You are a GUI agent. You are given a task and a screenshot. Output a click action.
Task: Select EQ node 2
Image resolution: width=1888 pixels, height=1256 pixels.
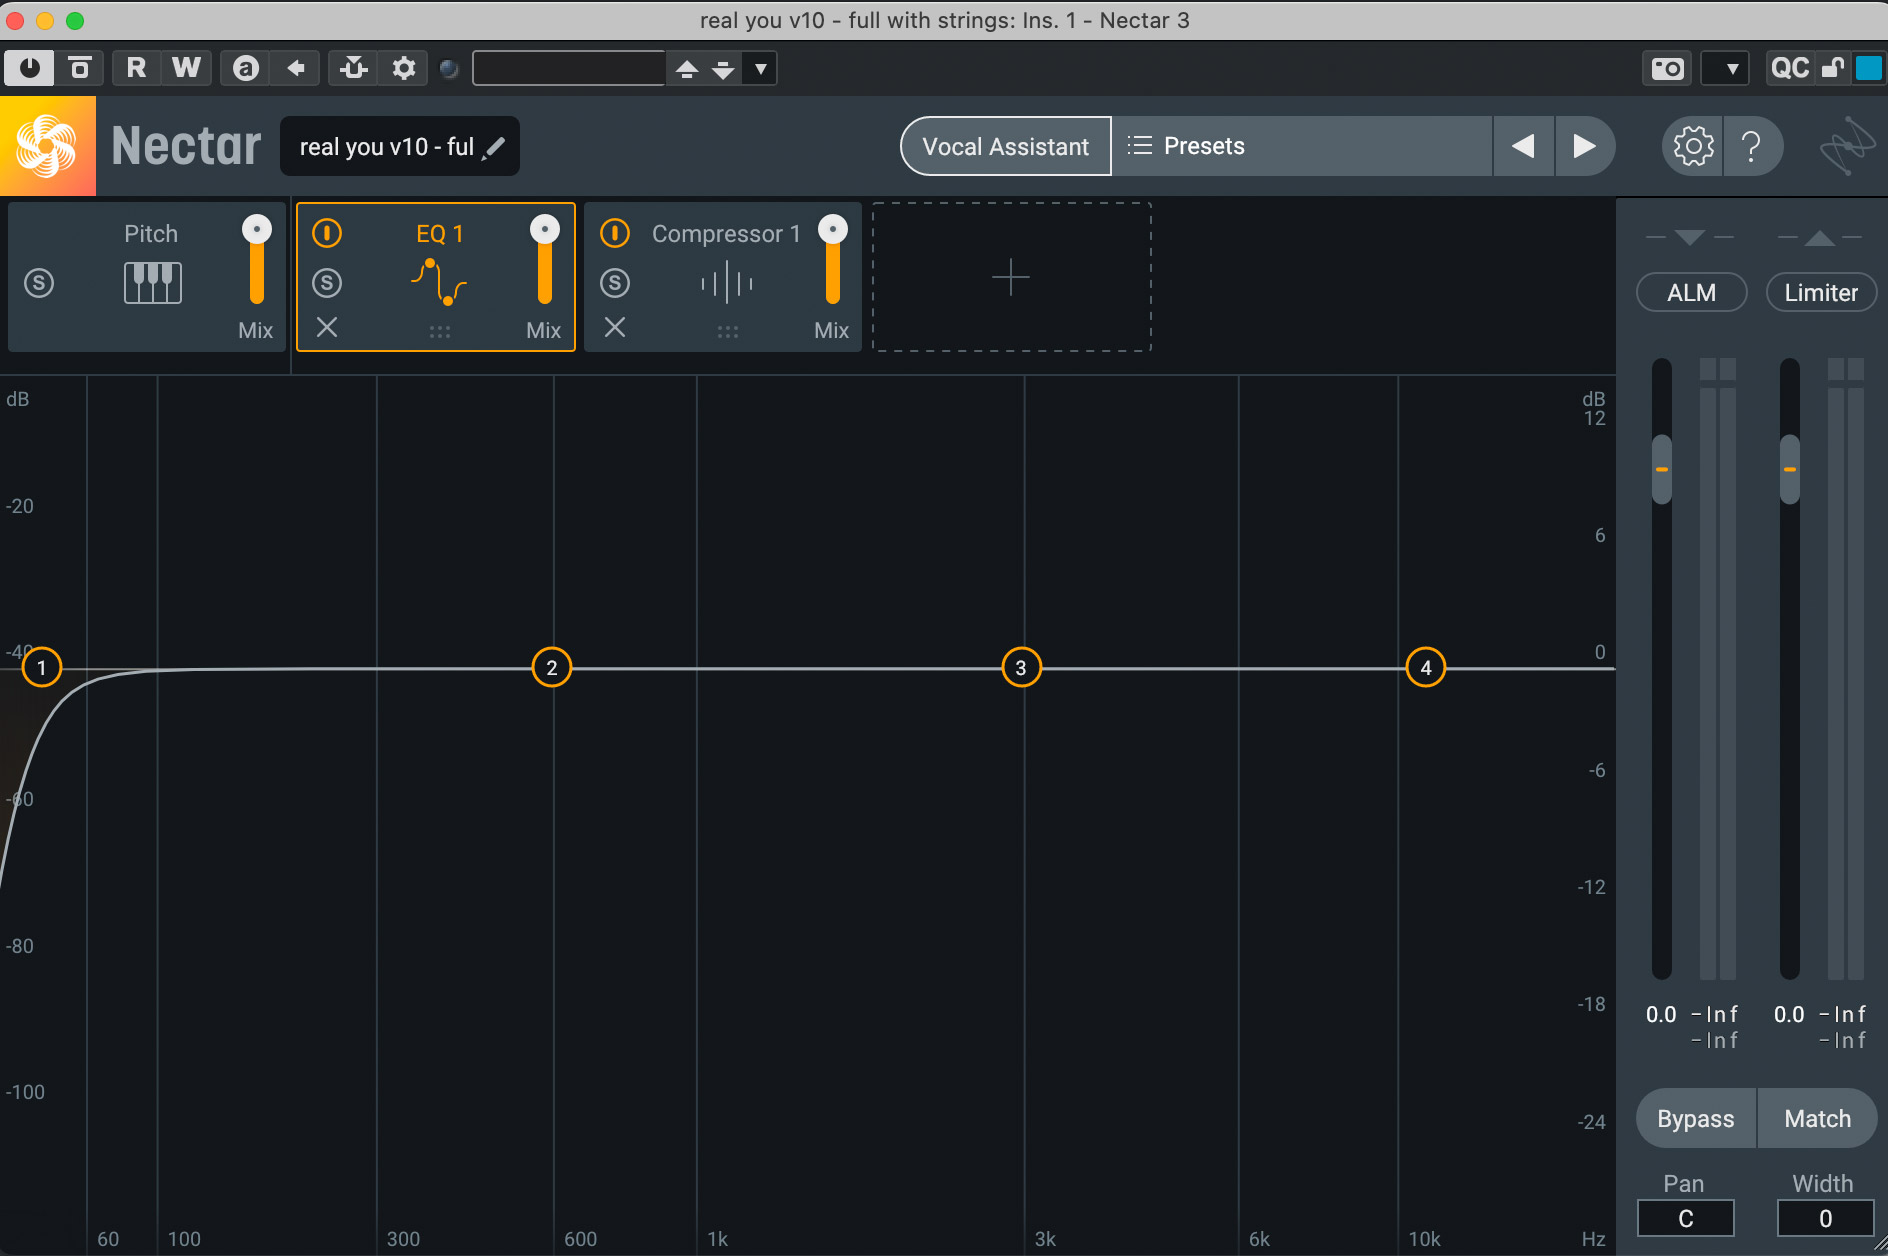pyautogui.click(x=552, y=667)
